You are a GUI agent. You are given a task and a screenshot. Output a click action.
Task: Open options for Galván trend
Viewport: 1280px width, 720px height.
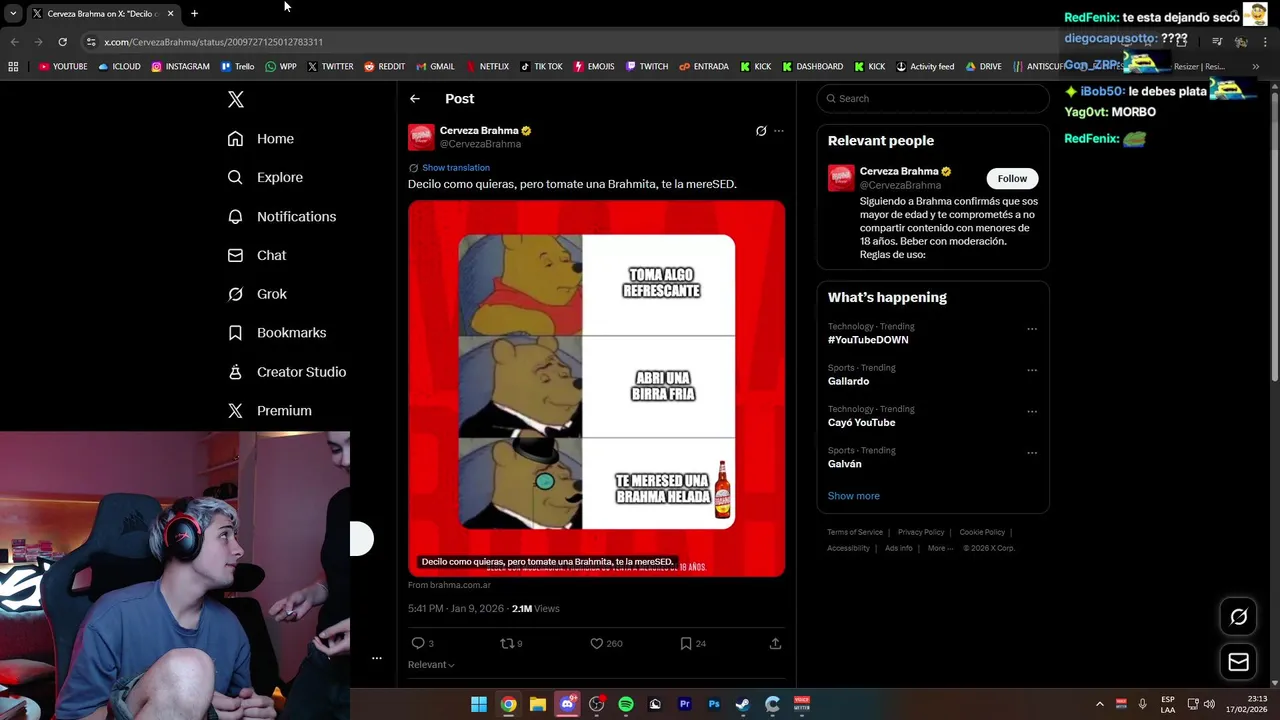(x=1032, y=452)
